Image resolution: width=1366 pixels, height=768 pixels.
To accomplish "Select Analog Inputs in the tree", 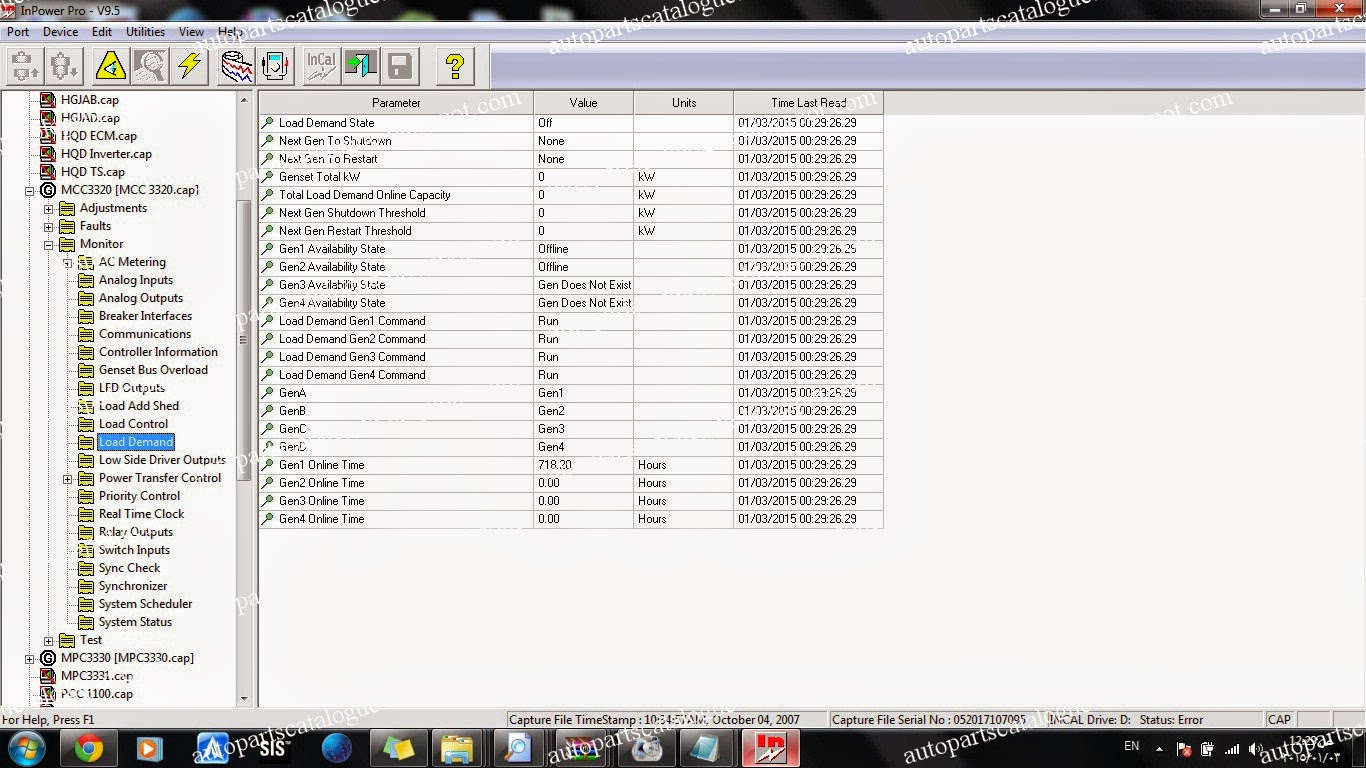I will coord(136,280).
